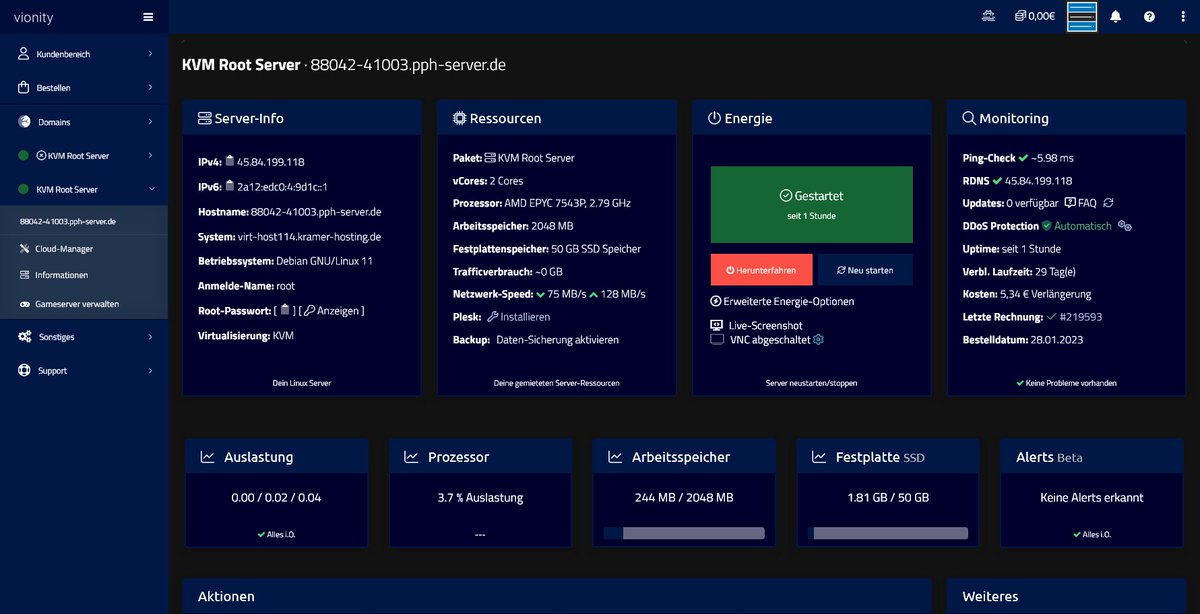Image resolution: width=1200 pixels, height=614 pixels.
Task: Open the Updates FAQ link
Action: pos(1080,203)
